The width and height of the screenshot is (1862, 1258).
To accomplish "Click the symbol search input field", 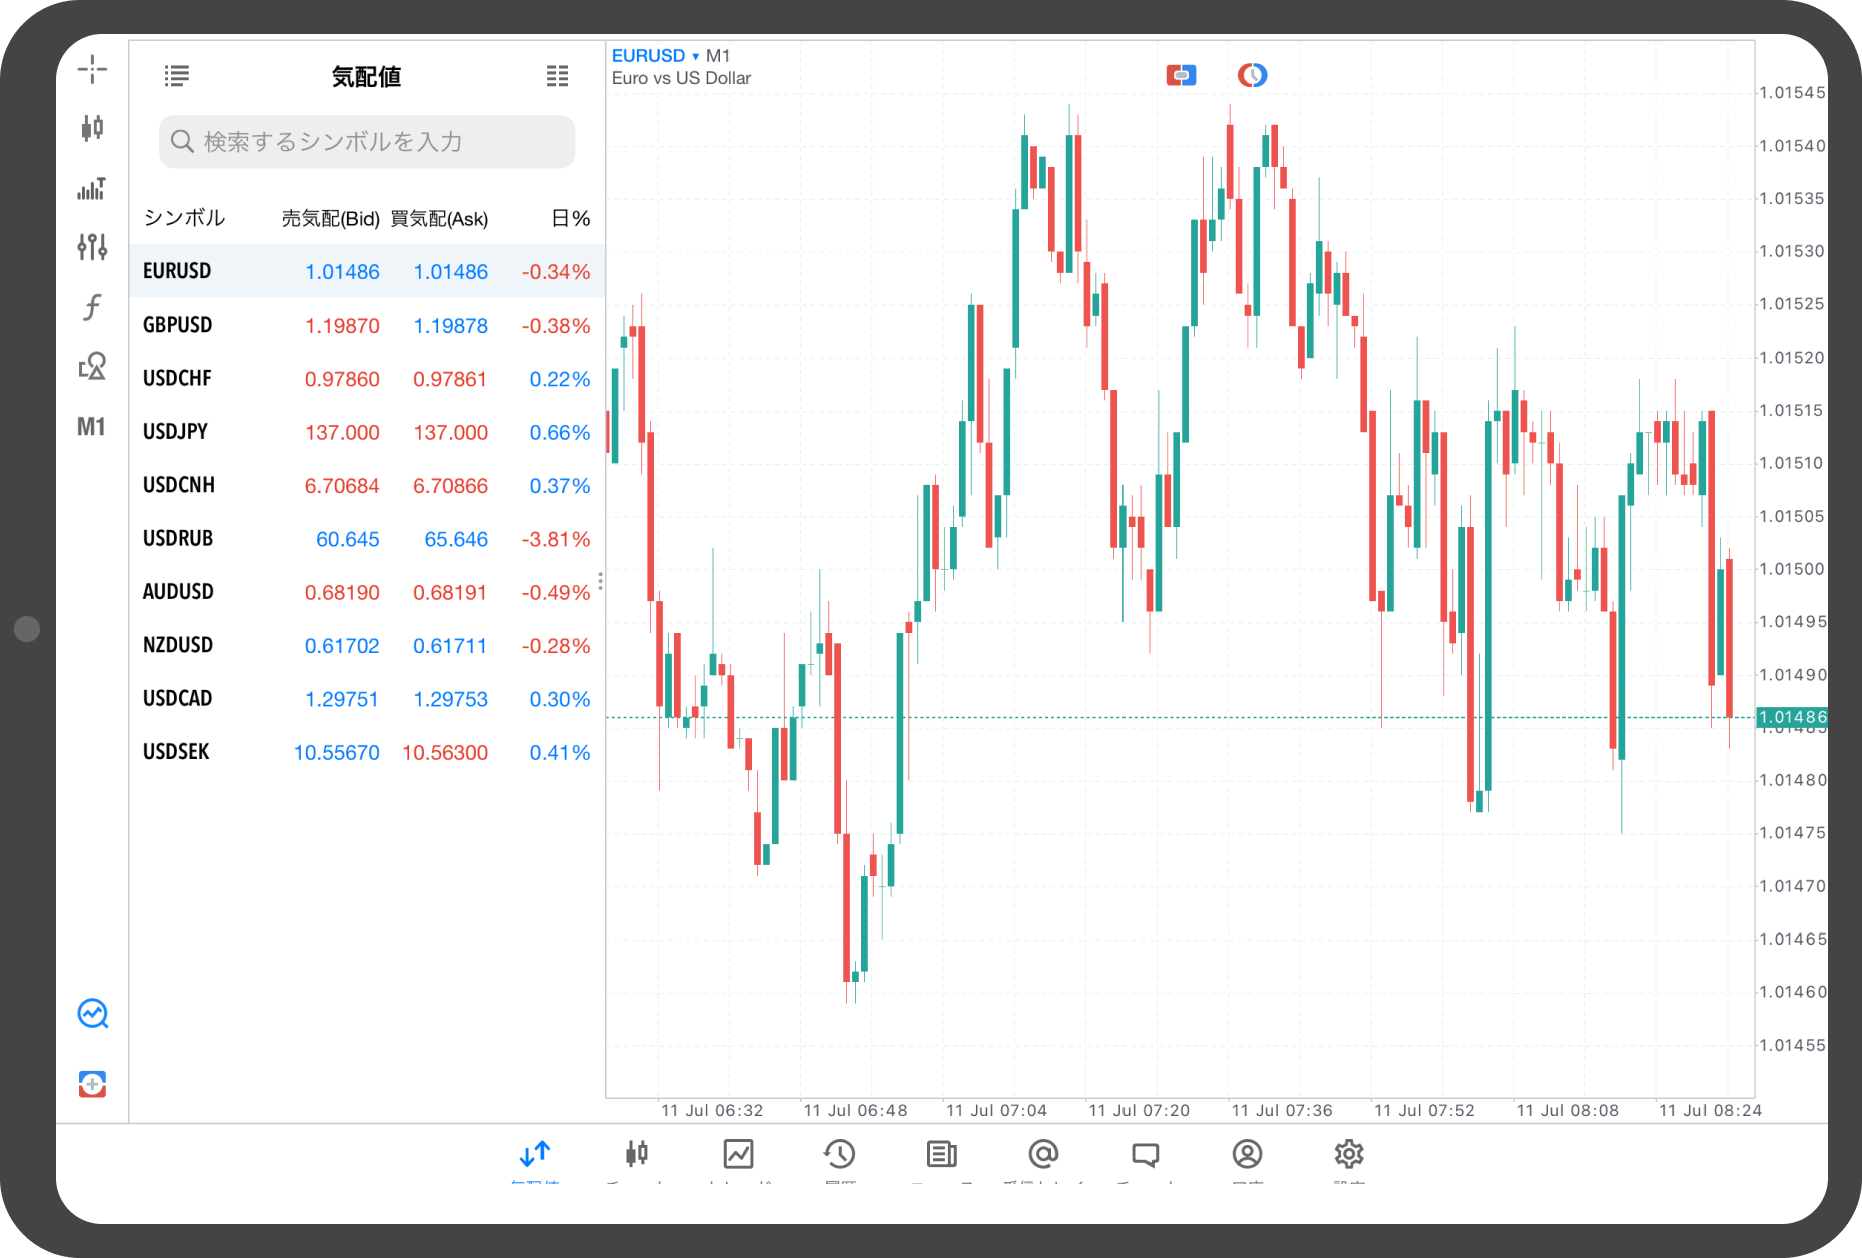I will click(x=367, y=142).
